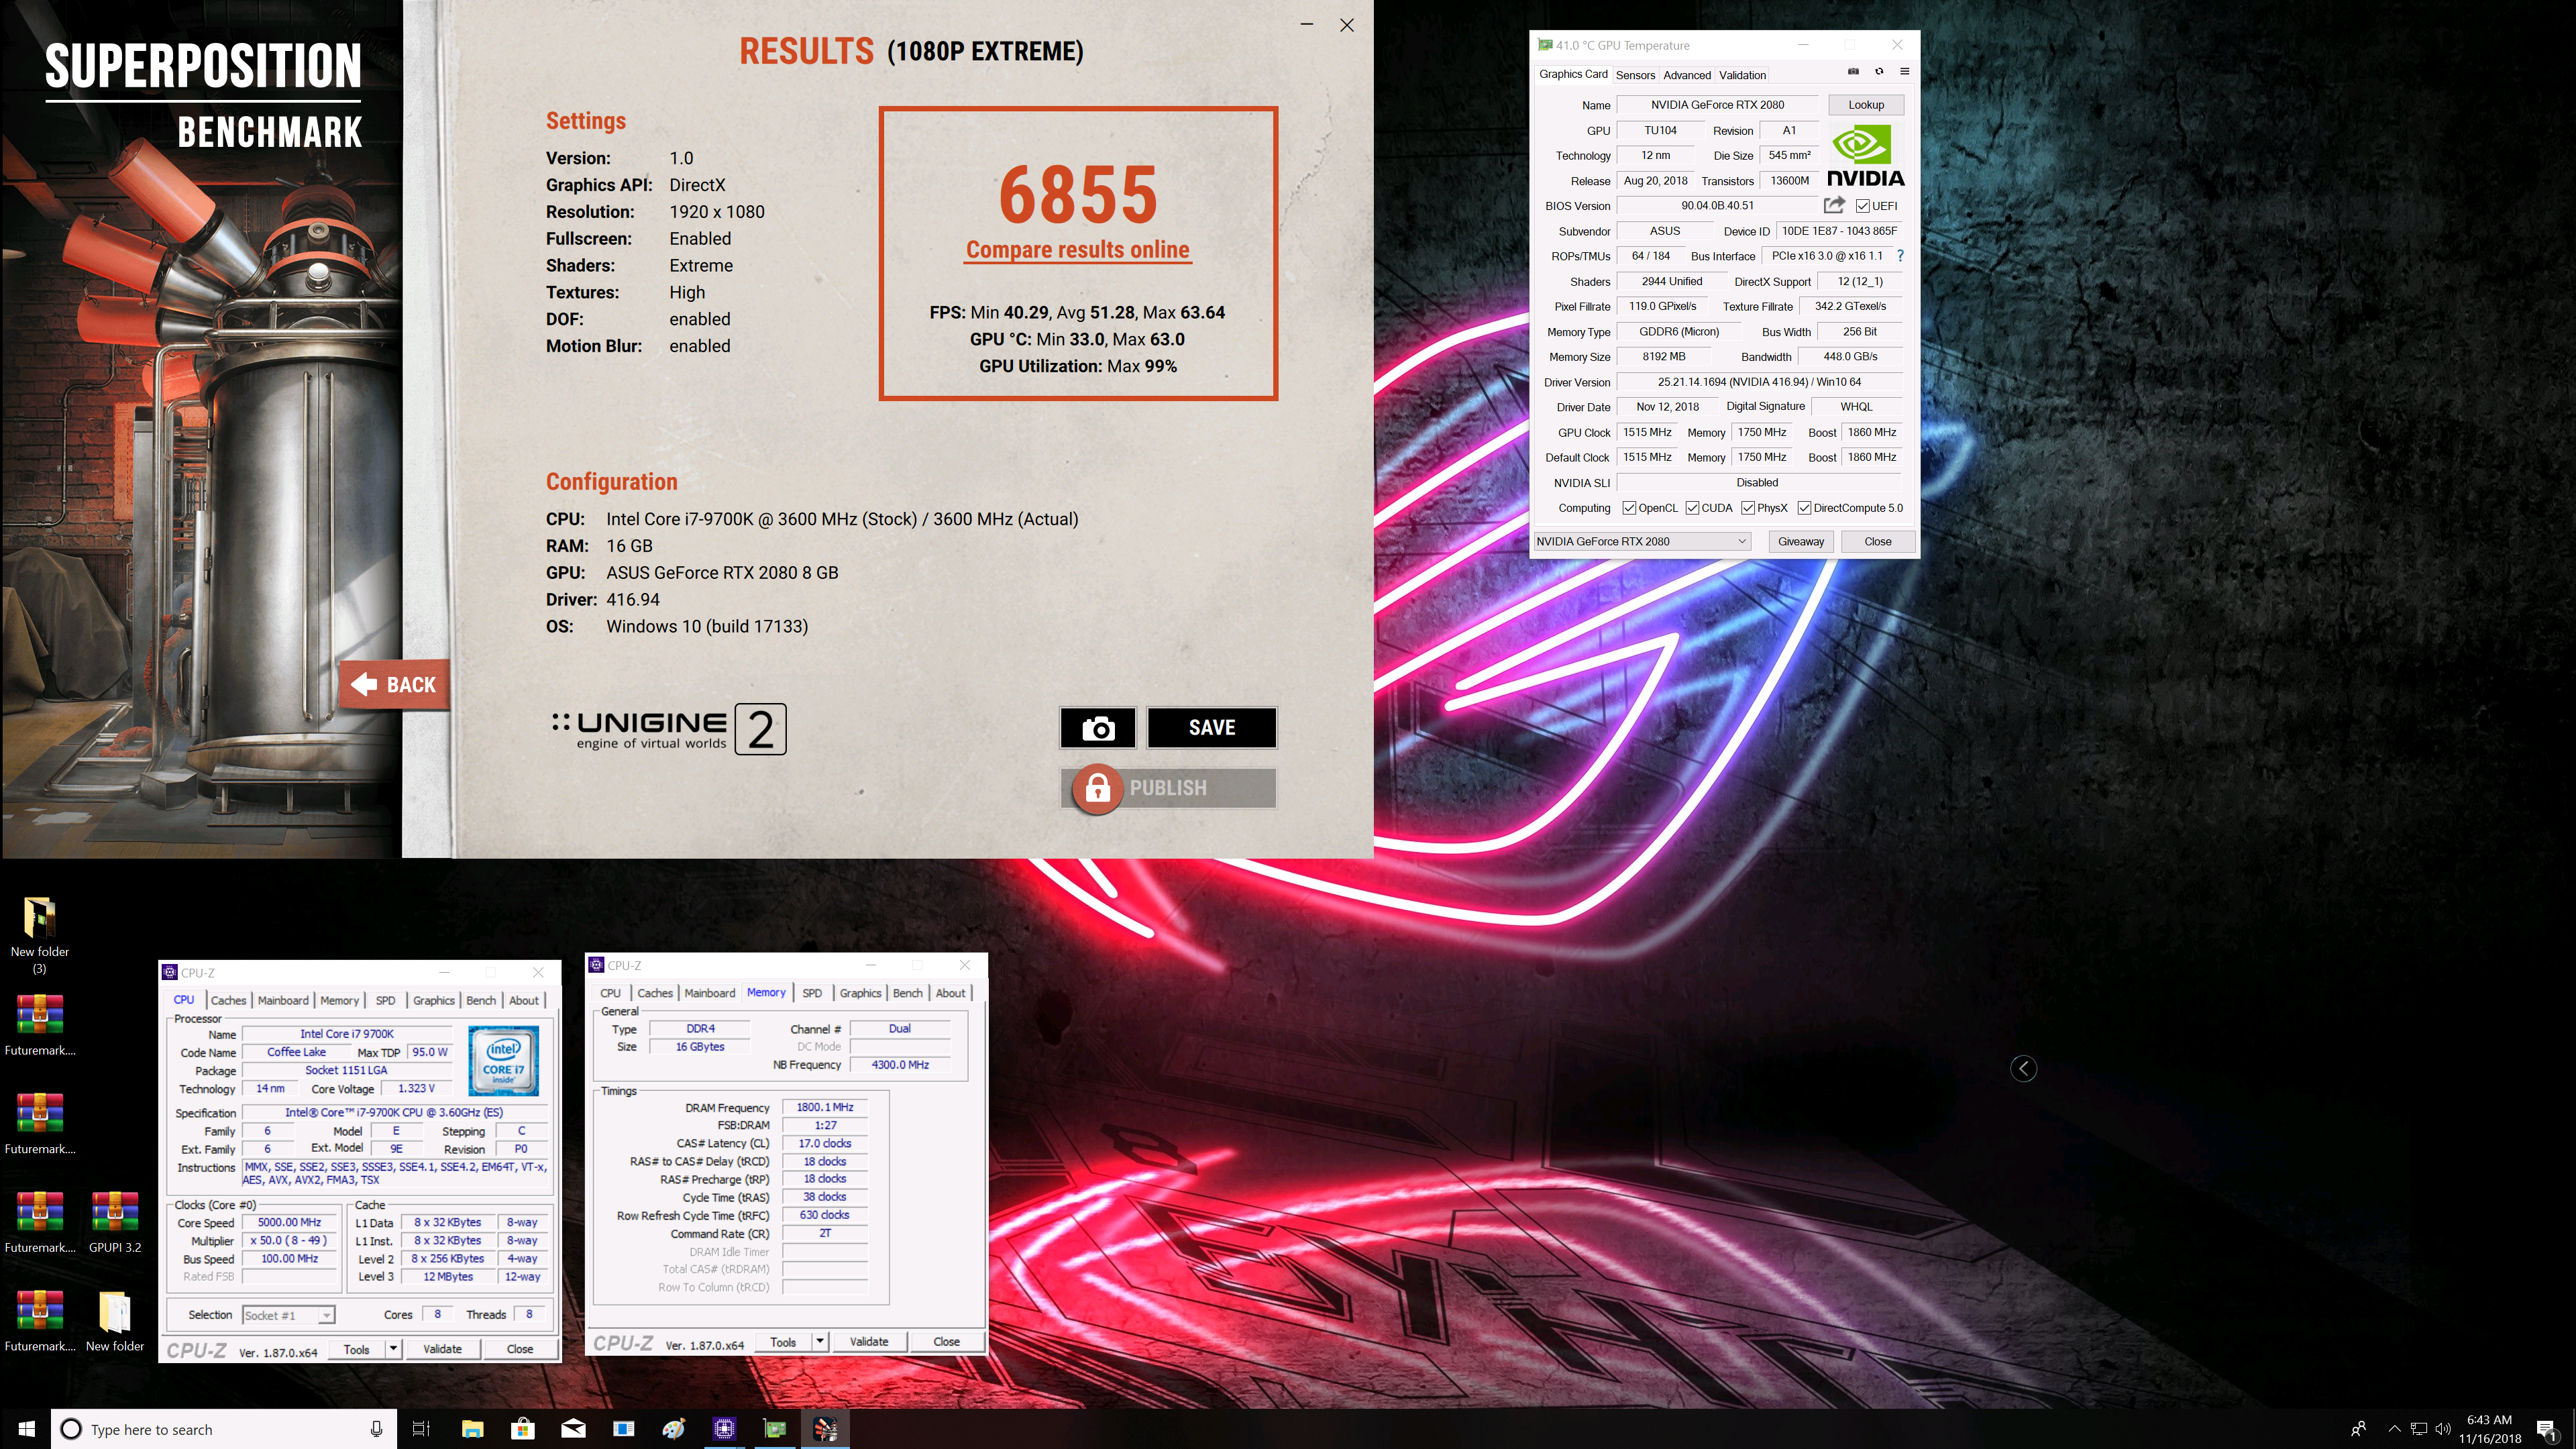Open SPD tab in right CPU-Z window
Screen dimensions: 2576x1449
812,993
